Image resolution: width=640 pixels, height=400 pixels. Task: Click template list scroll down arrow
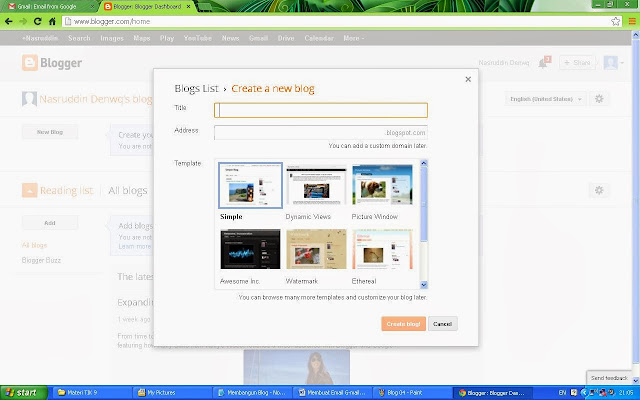(x=424, y=285)
